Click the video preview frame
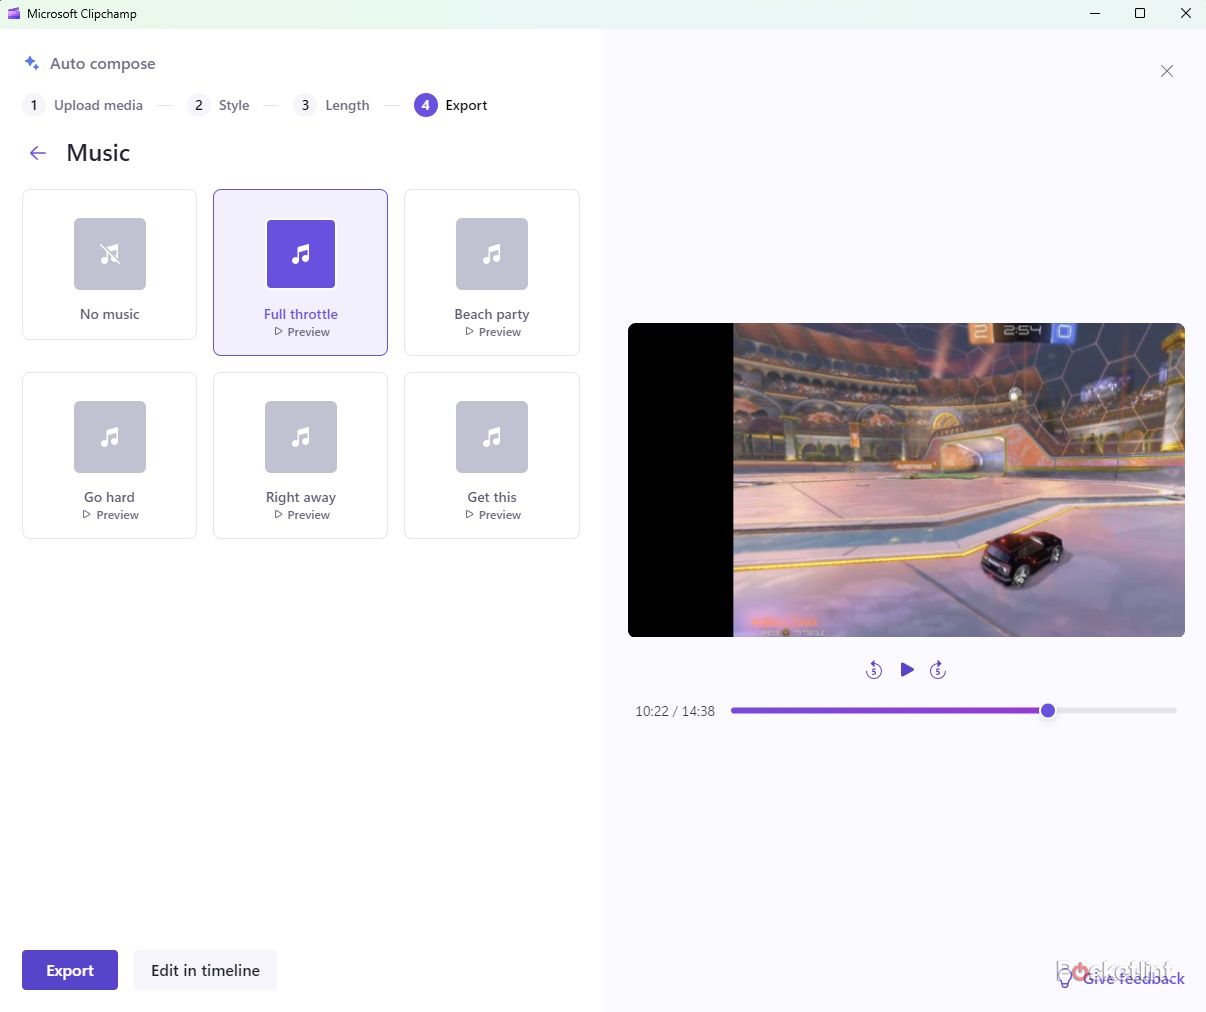 [906, 480]
